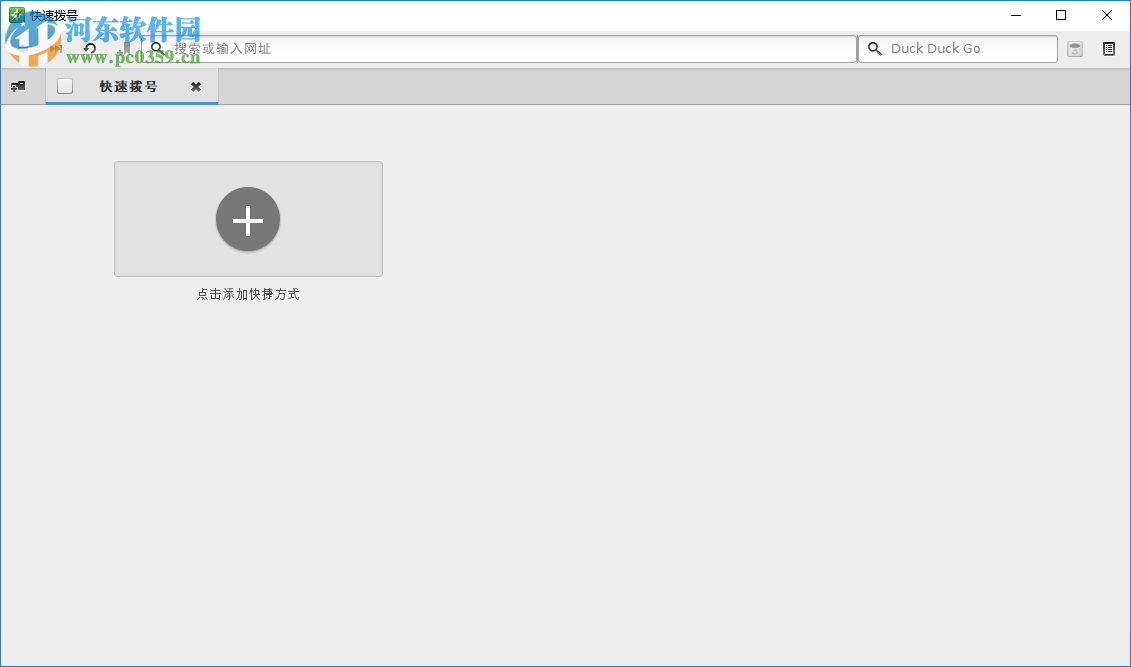Toggle the checkbox on the 快速拨号 tab
Screen dimensions: 1131x667
(x=65, y=86)
